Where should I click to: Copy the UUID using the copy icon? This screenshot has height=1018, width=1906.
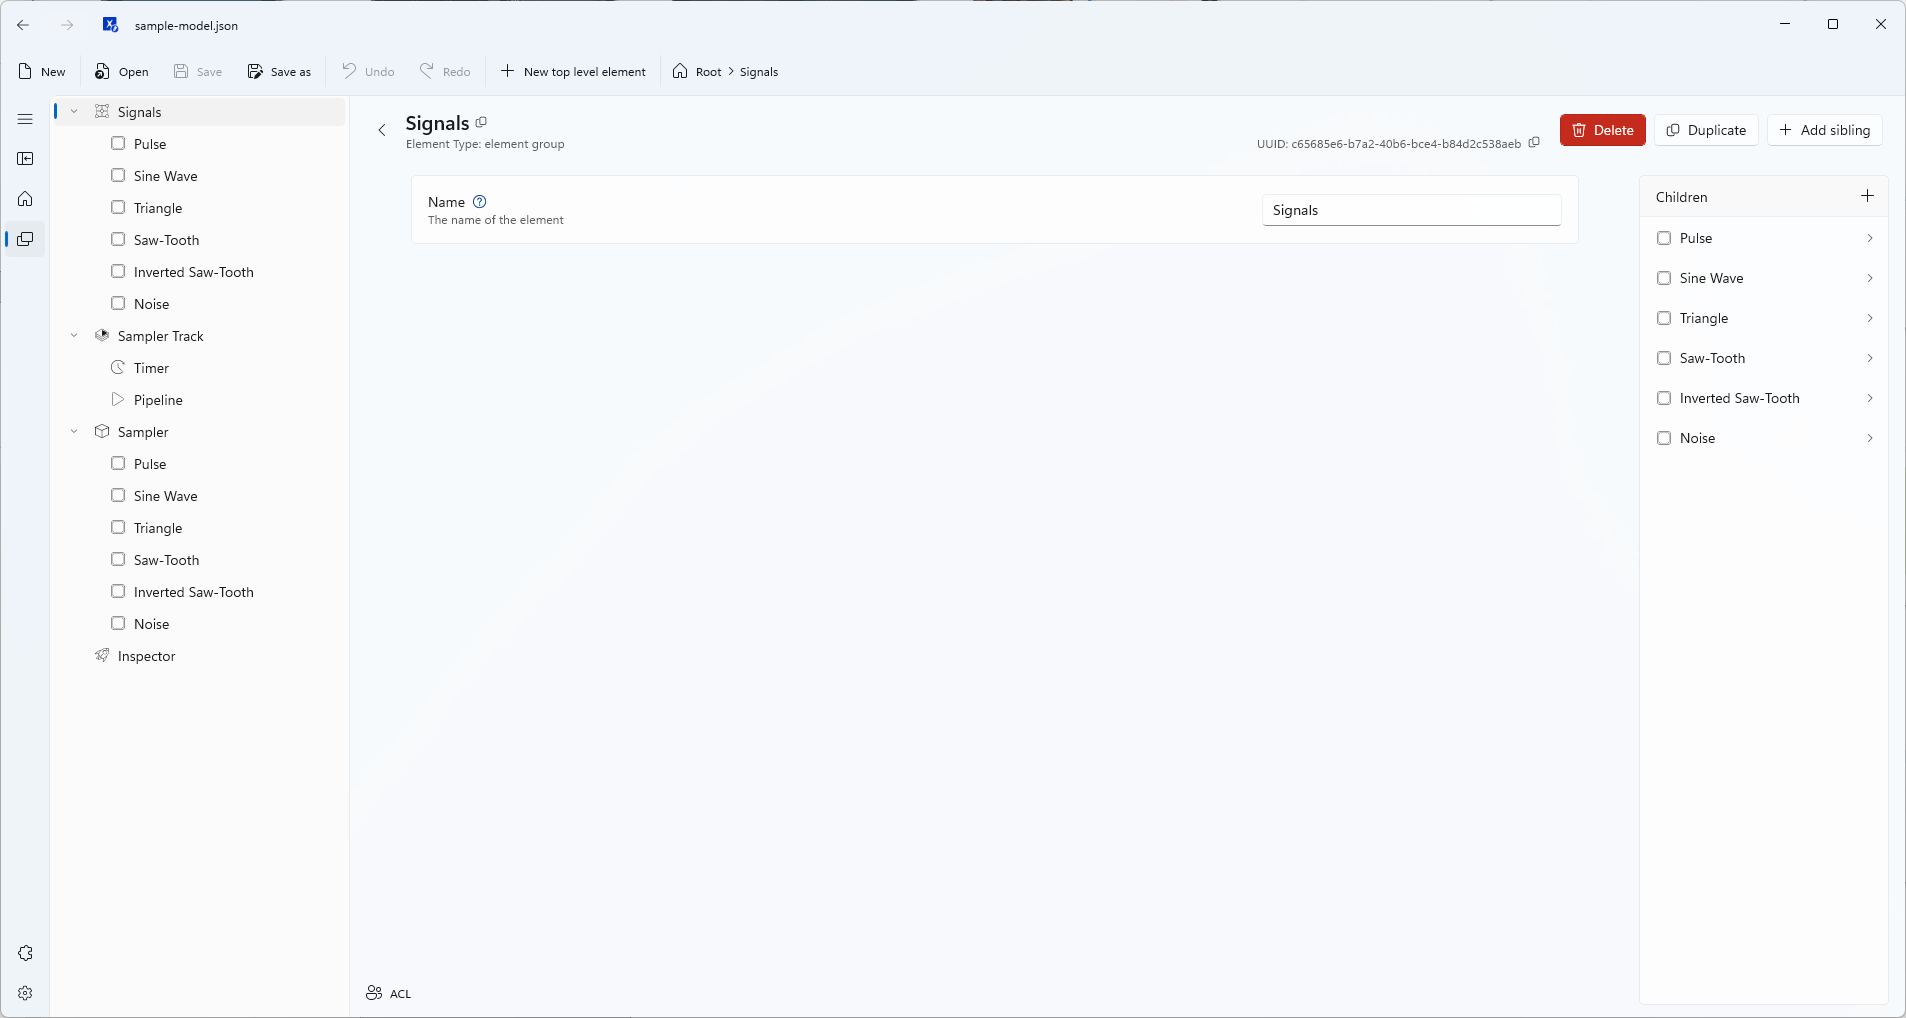(x=1536, y=143)
